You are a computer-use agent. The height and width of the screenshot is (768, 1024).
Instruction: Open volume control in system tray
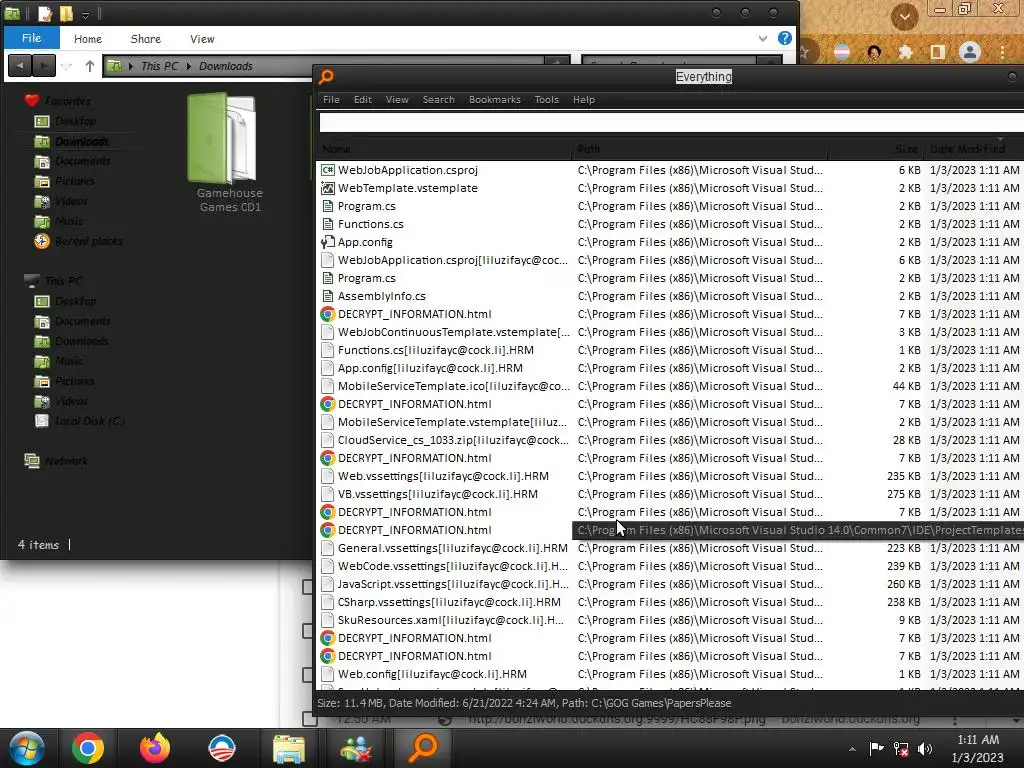click(x=924, y=749)
